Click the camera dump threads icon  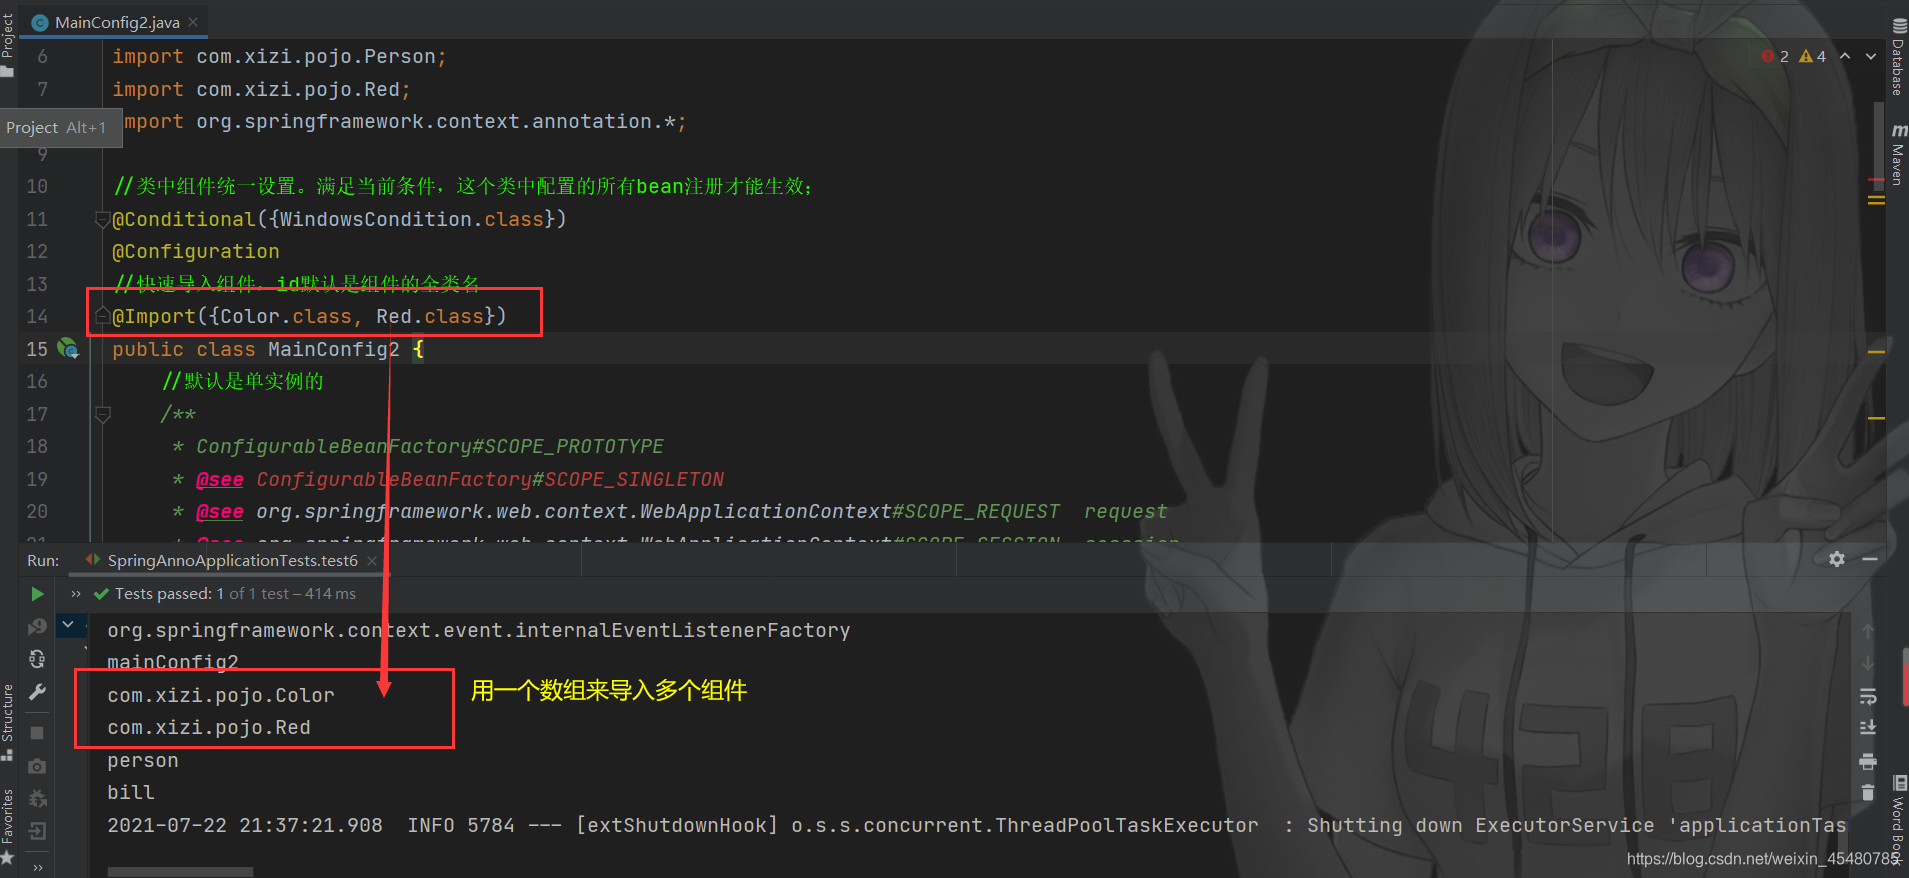pyautogui.click(x=37, y=766)
